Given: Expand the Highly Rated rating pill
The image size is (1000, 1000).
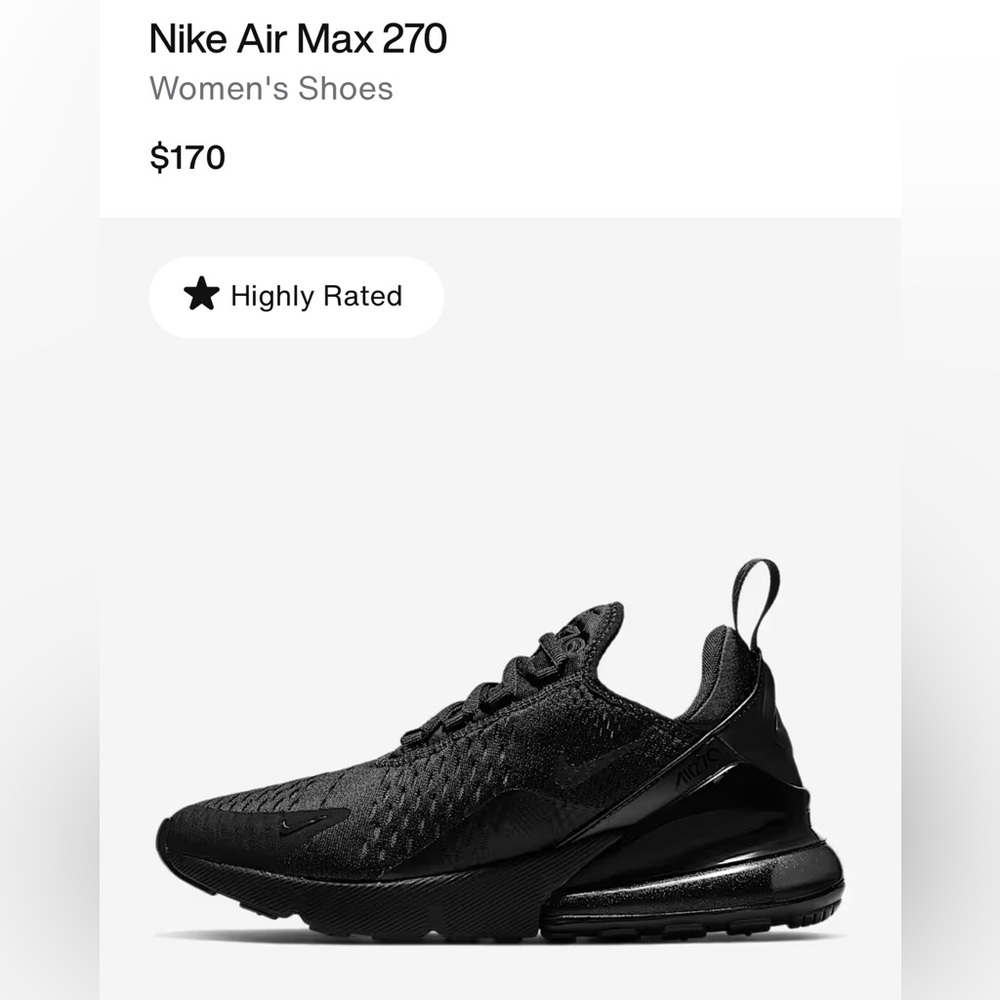Looking at the screenshot, I should [x=297, y=296].
